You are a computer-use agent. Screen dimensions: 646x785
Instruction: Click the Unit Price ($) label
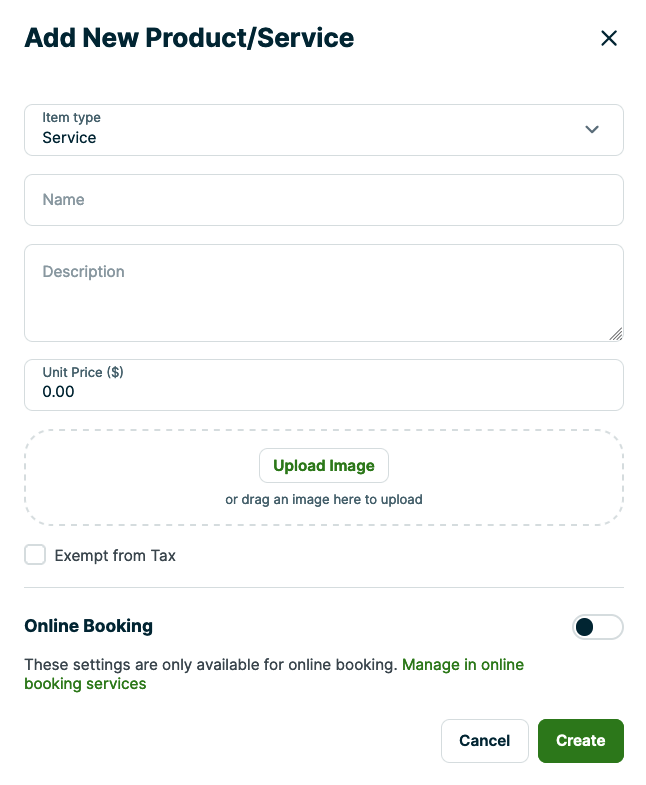pos(82,372)
